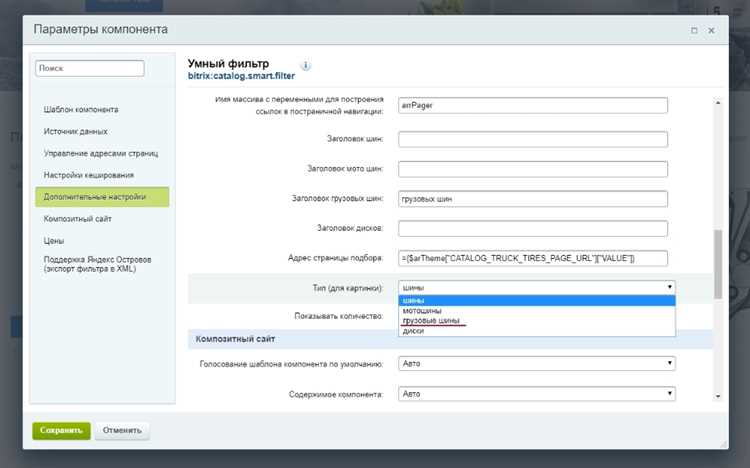Open the Шаблон компонента section
The height and width of the screenshot is (468, 750).
click(81, 110)
